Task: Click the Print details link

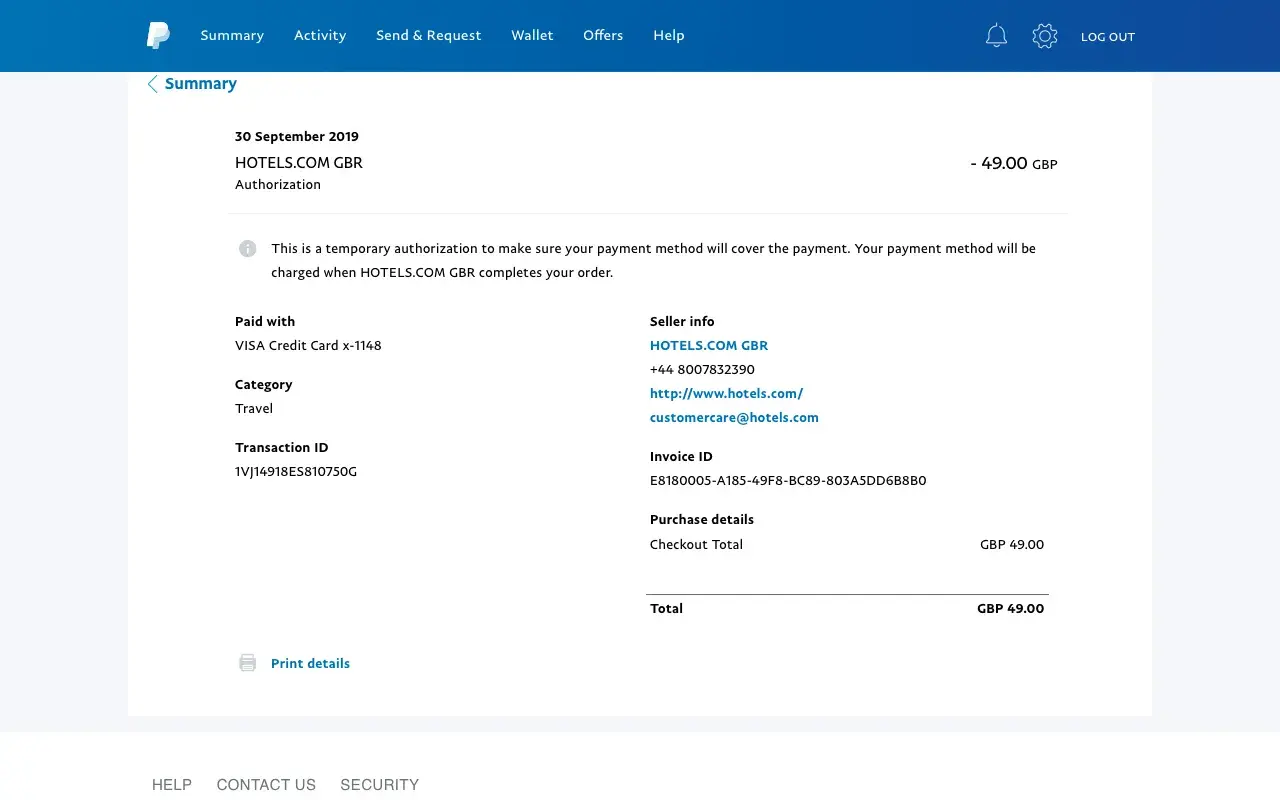Action: pyautogui.click(x=310, y=664)
